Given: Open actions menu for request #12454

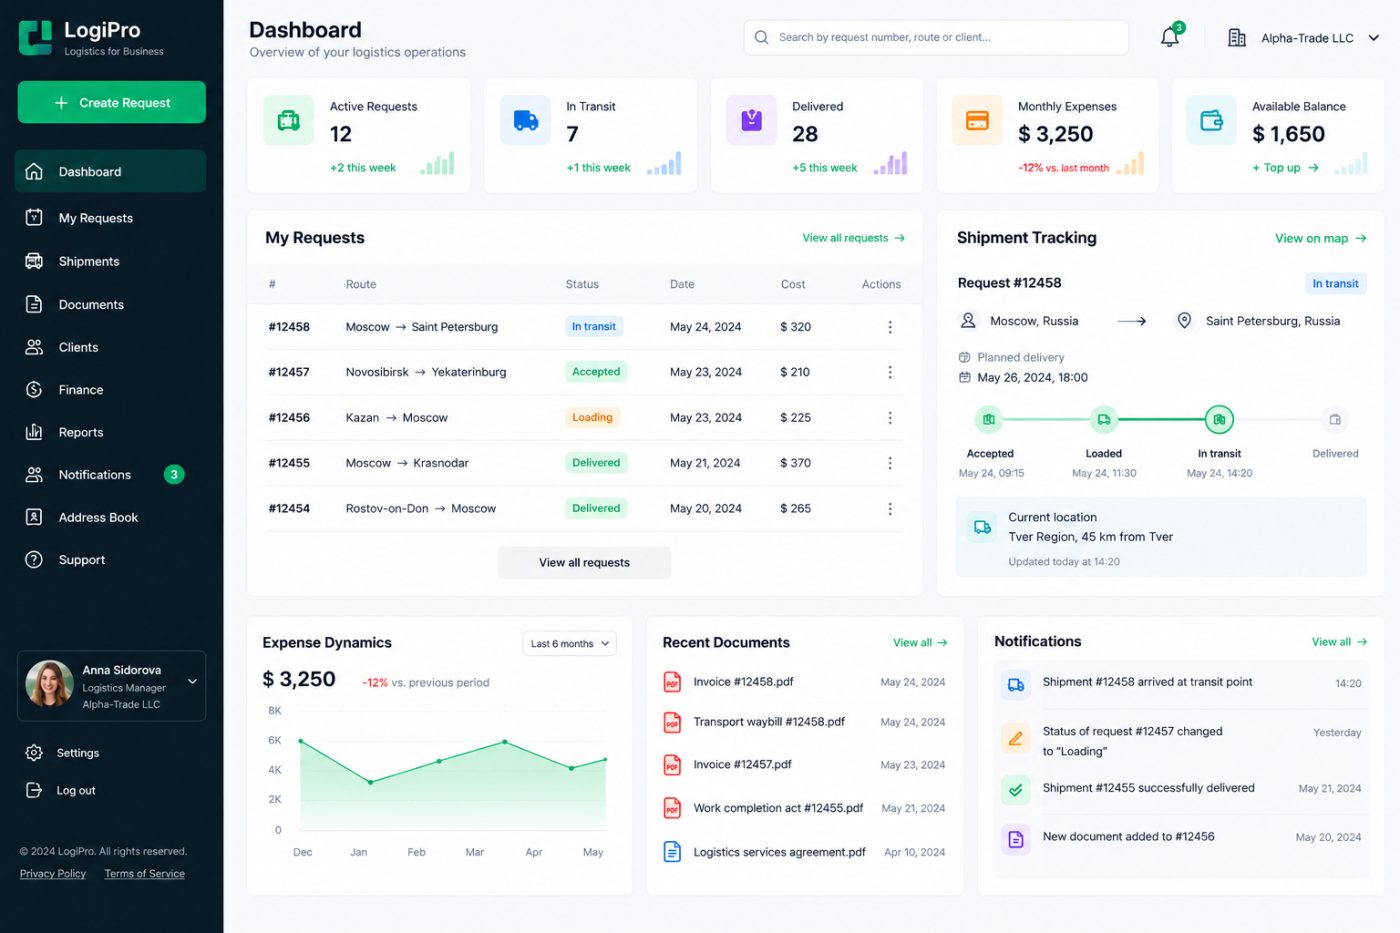Looking at the screenshot, I should [889, 509].
